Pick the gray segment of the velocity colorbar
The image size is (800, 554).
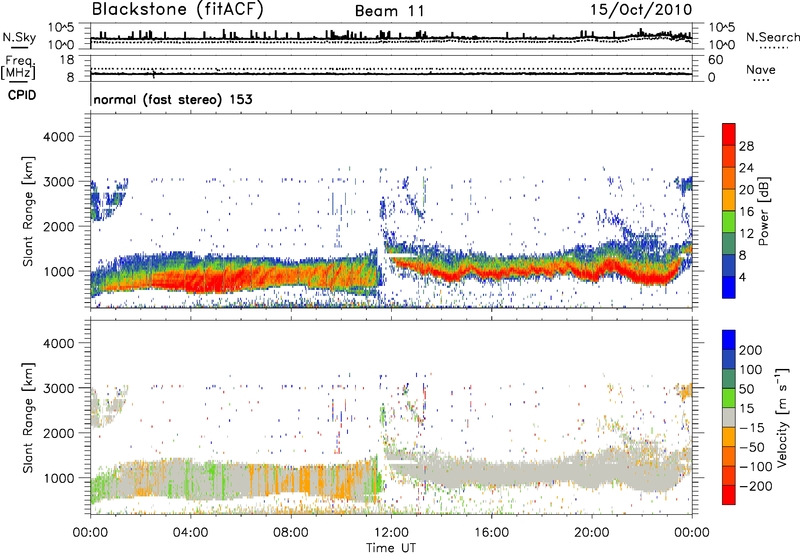coord(729,417)
